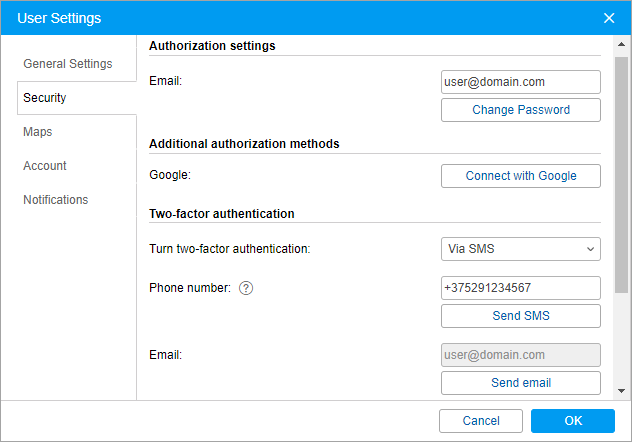Screen dimensions: 632x442
Task: Expand the two-factor authentication method dropdown
Action: (520, 248)
